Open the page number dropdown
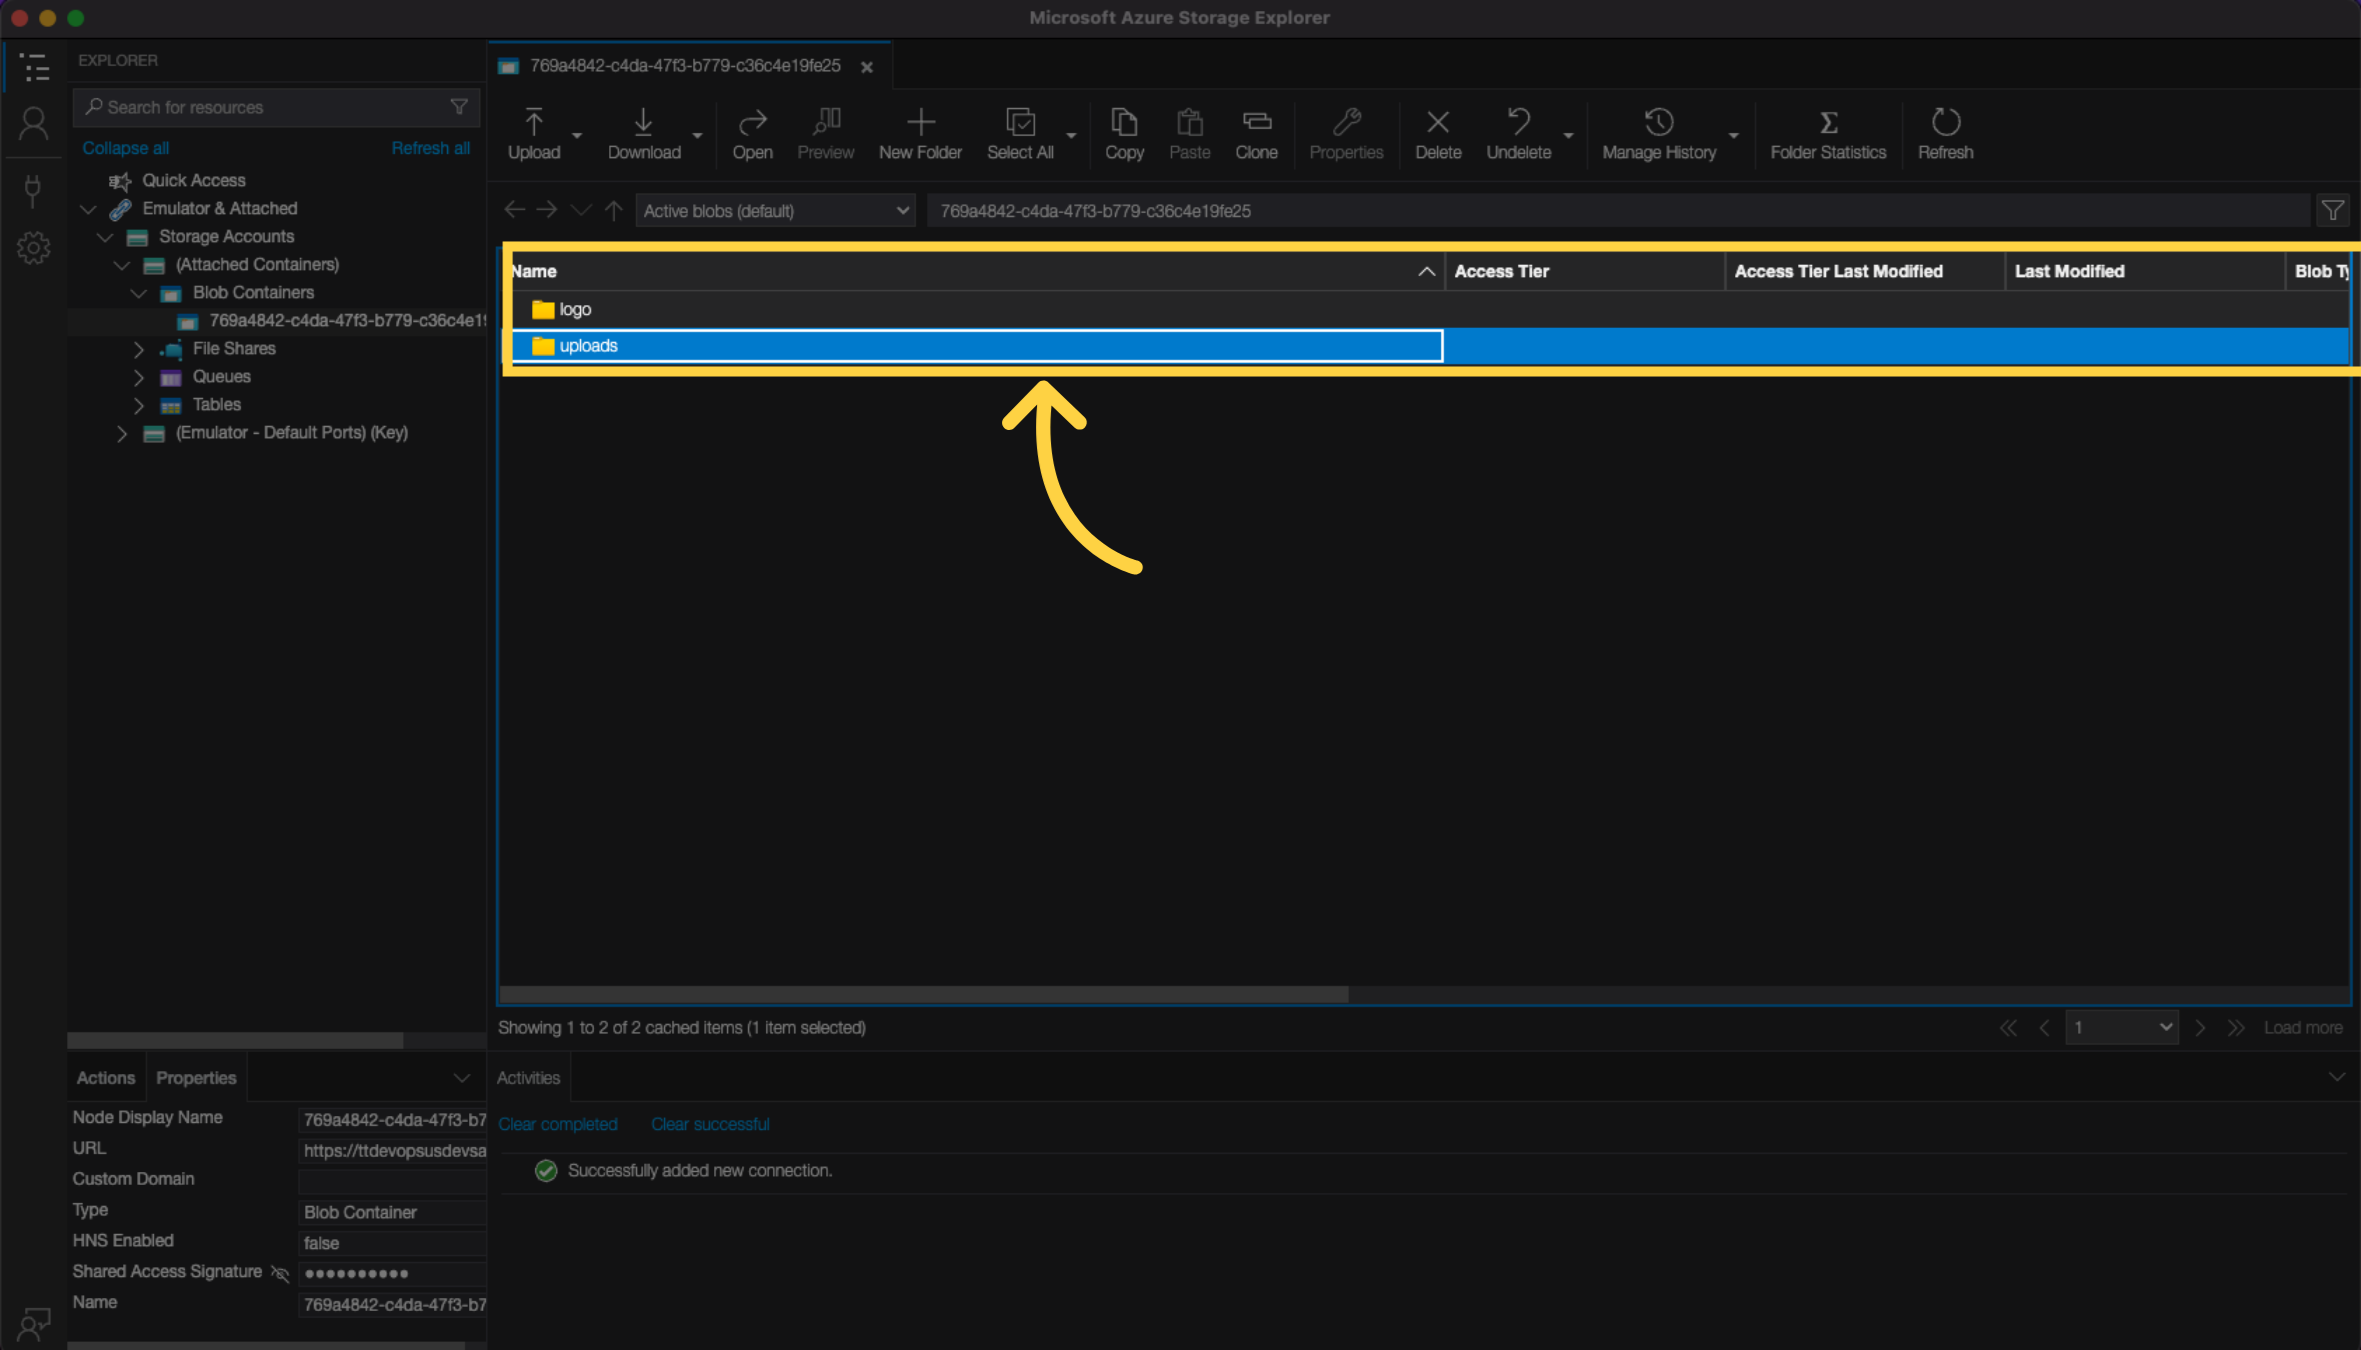The width and height of the screenshot is (2361, 1350). pos(2122,1027)
